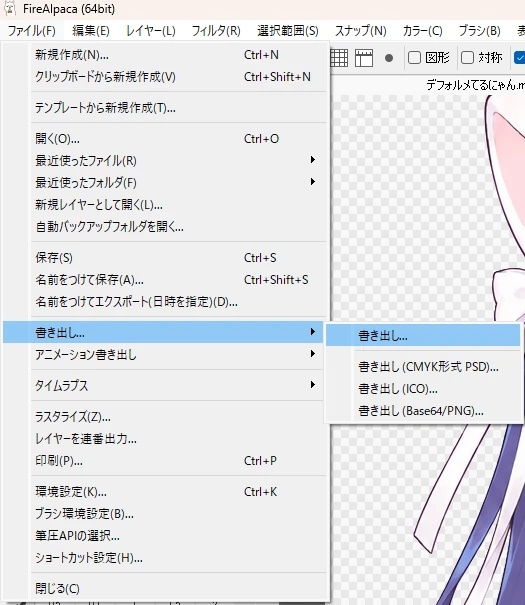Click the layout snap icon beside the grid
The height and width of the screenshot is (605, 525).
click(x=364, y=58)
